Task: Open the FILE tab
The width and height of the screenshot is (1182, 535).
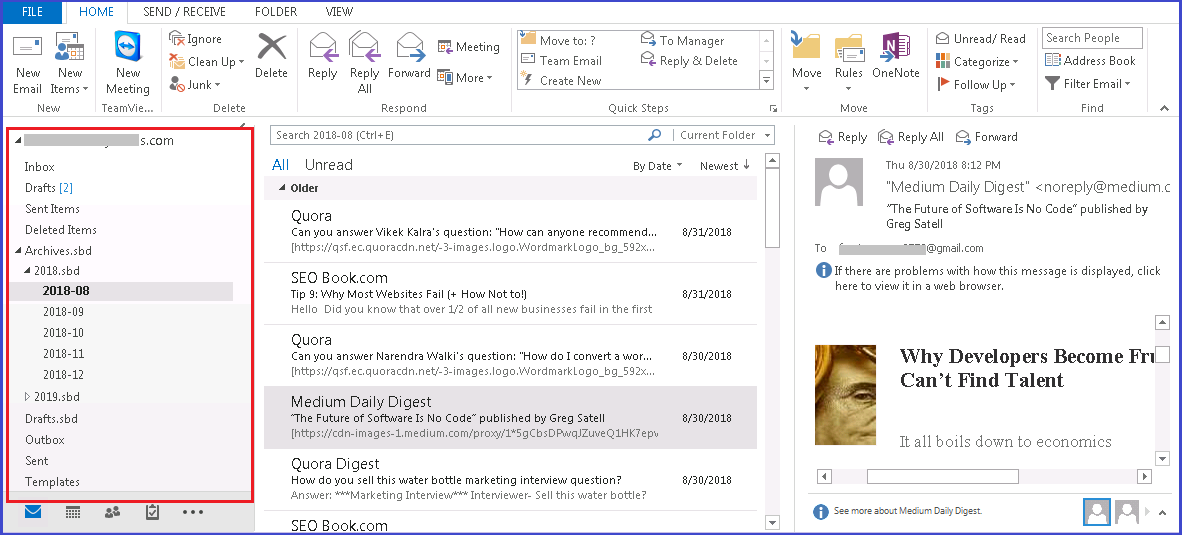Action: pyautogui.click(x=32, y=12)
